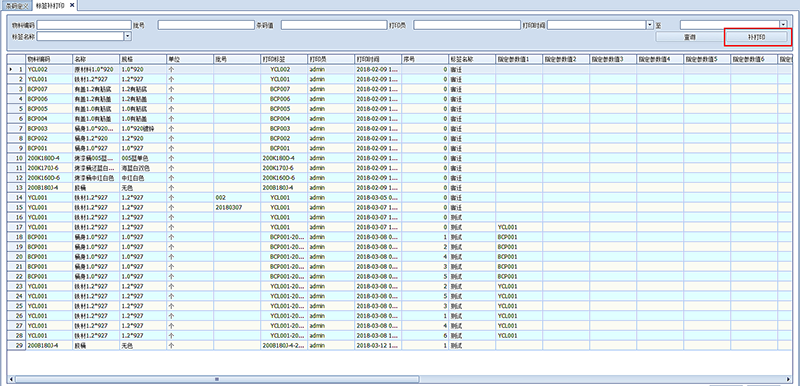Open the end date dropdown after 至
The width and height of the screenshot is (800, 386).
click(783, 24)
